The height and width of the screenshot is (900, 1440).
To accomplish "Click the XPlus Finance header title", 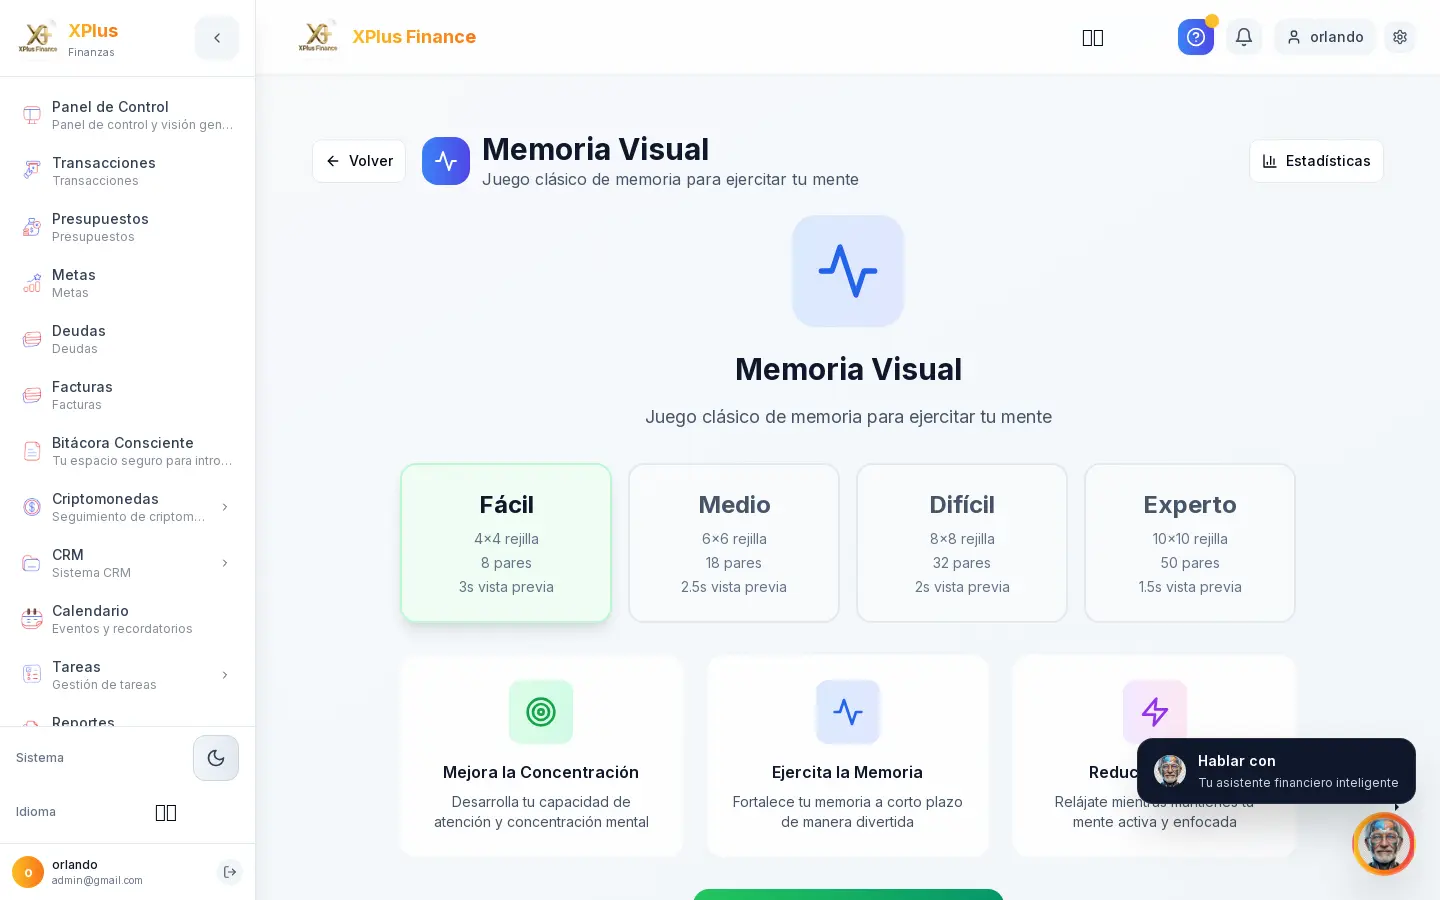I will [414, 37].
